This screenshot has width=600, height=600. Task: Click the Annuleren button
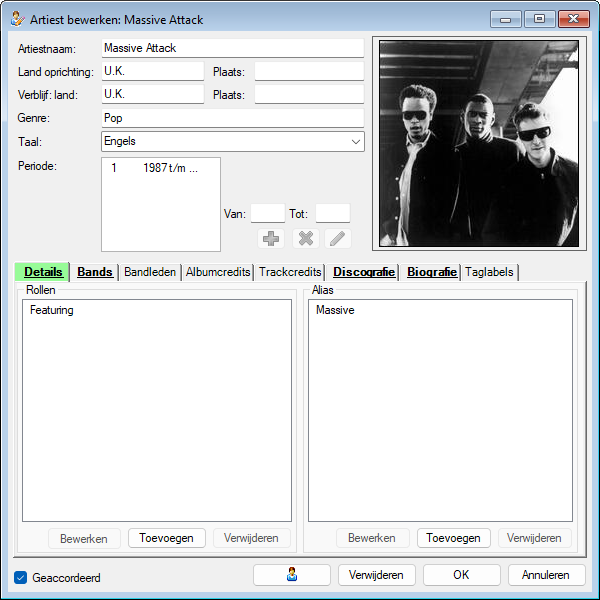[x=546, y=575]
